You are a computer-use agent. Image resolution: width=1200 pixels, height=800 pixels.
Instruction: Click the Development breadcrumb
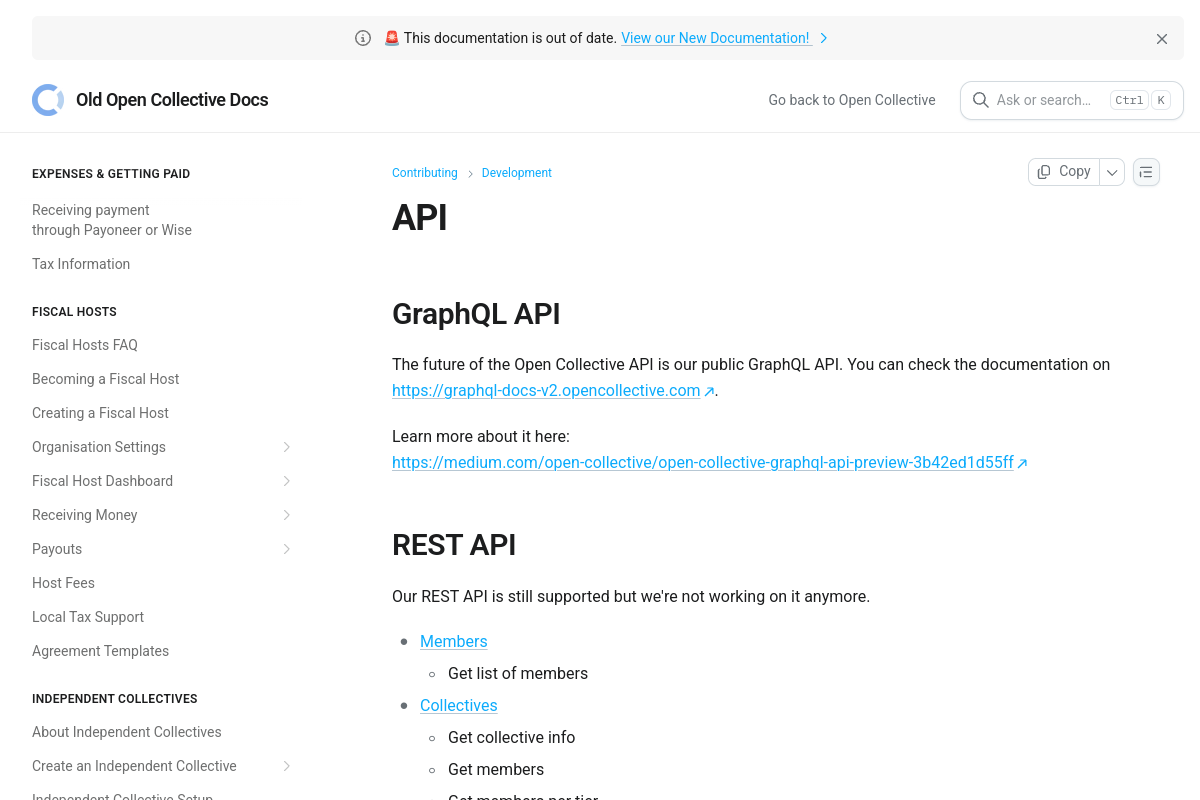pos(517,173)
